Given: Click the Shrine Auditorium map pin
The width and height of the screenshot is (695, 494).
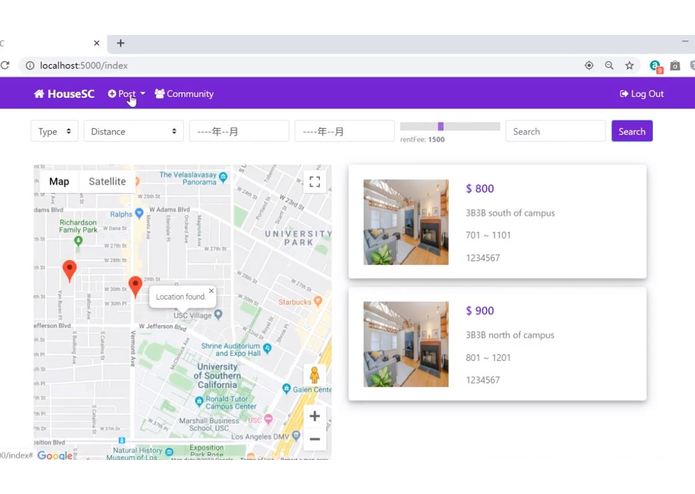Looking at the screenshot, I should (x=267, y=349).
